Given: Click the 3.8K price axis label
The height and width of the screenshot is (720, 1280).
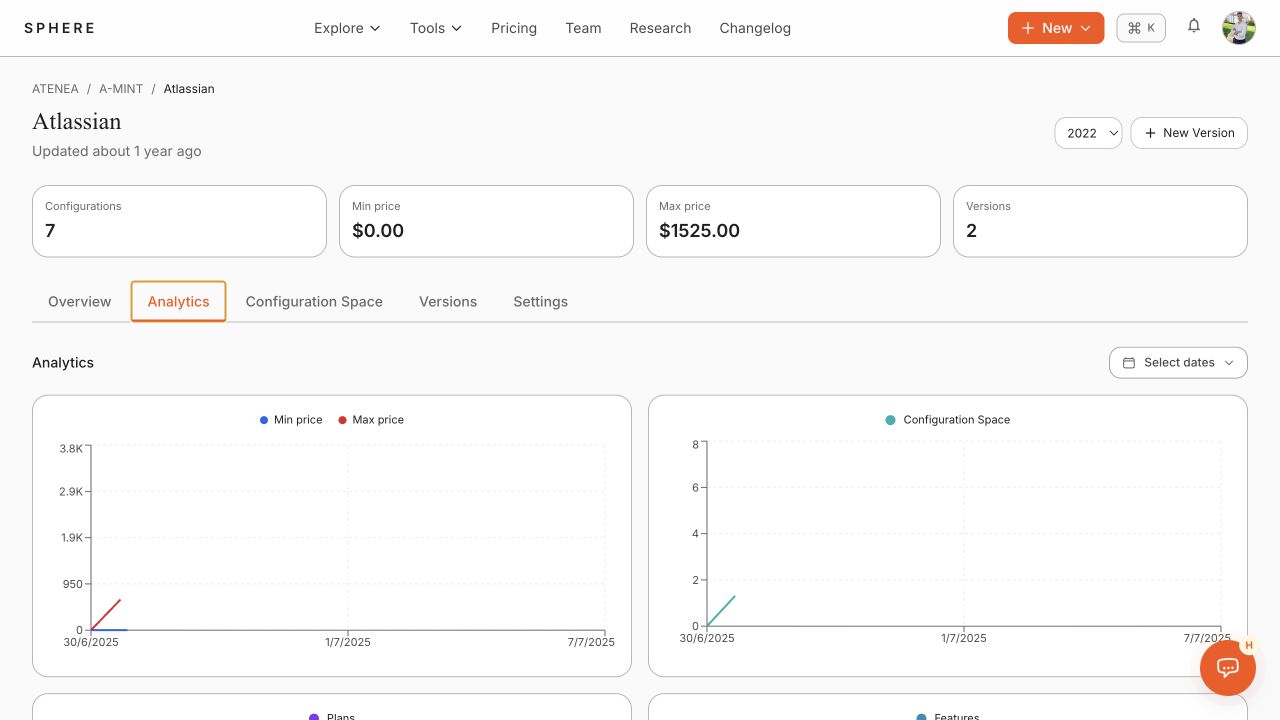Looking at the screenshot, I should pos(71,448).
